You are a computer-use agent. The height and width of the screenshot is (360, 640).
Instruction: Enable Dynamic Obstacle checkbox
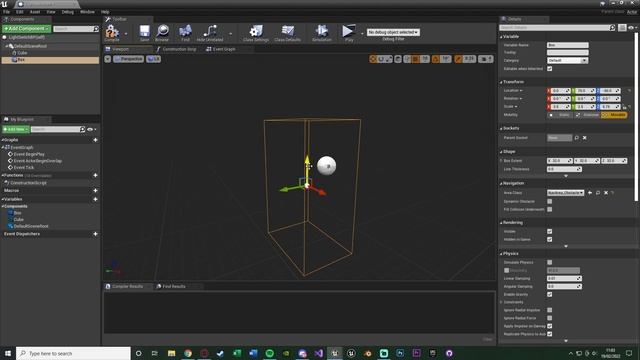(x=549, y=201)
